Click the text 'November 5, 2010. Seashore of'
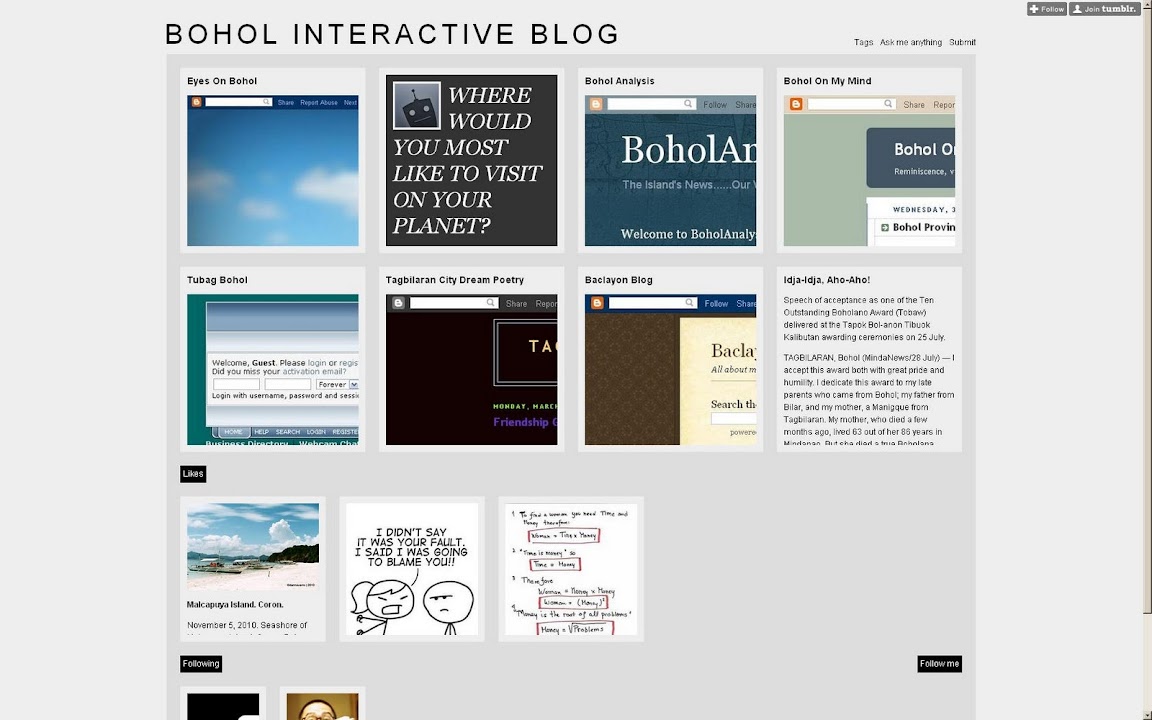 click(x=247, y=625)
